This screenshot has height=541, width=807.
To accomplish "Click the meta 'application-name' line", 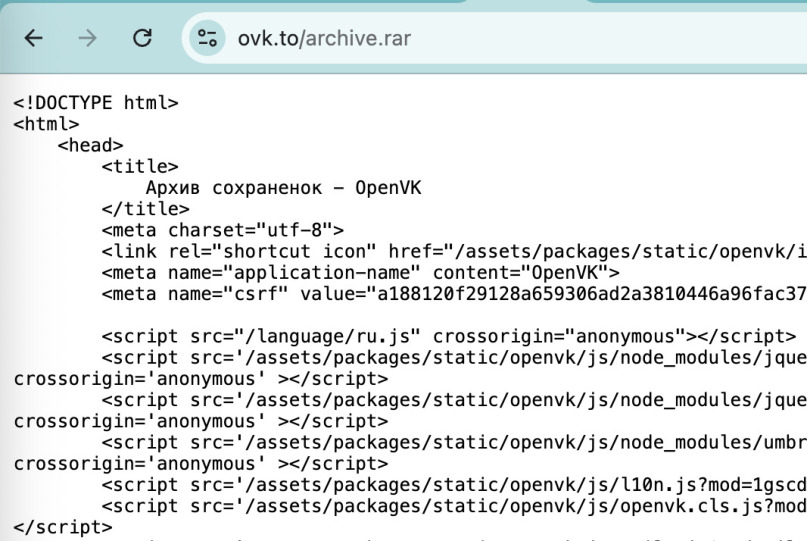I will point(360,272).
